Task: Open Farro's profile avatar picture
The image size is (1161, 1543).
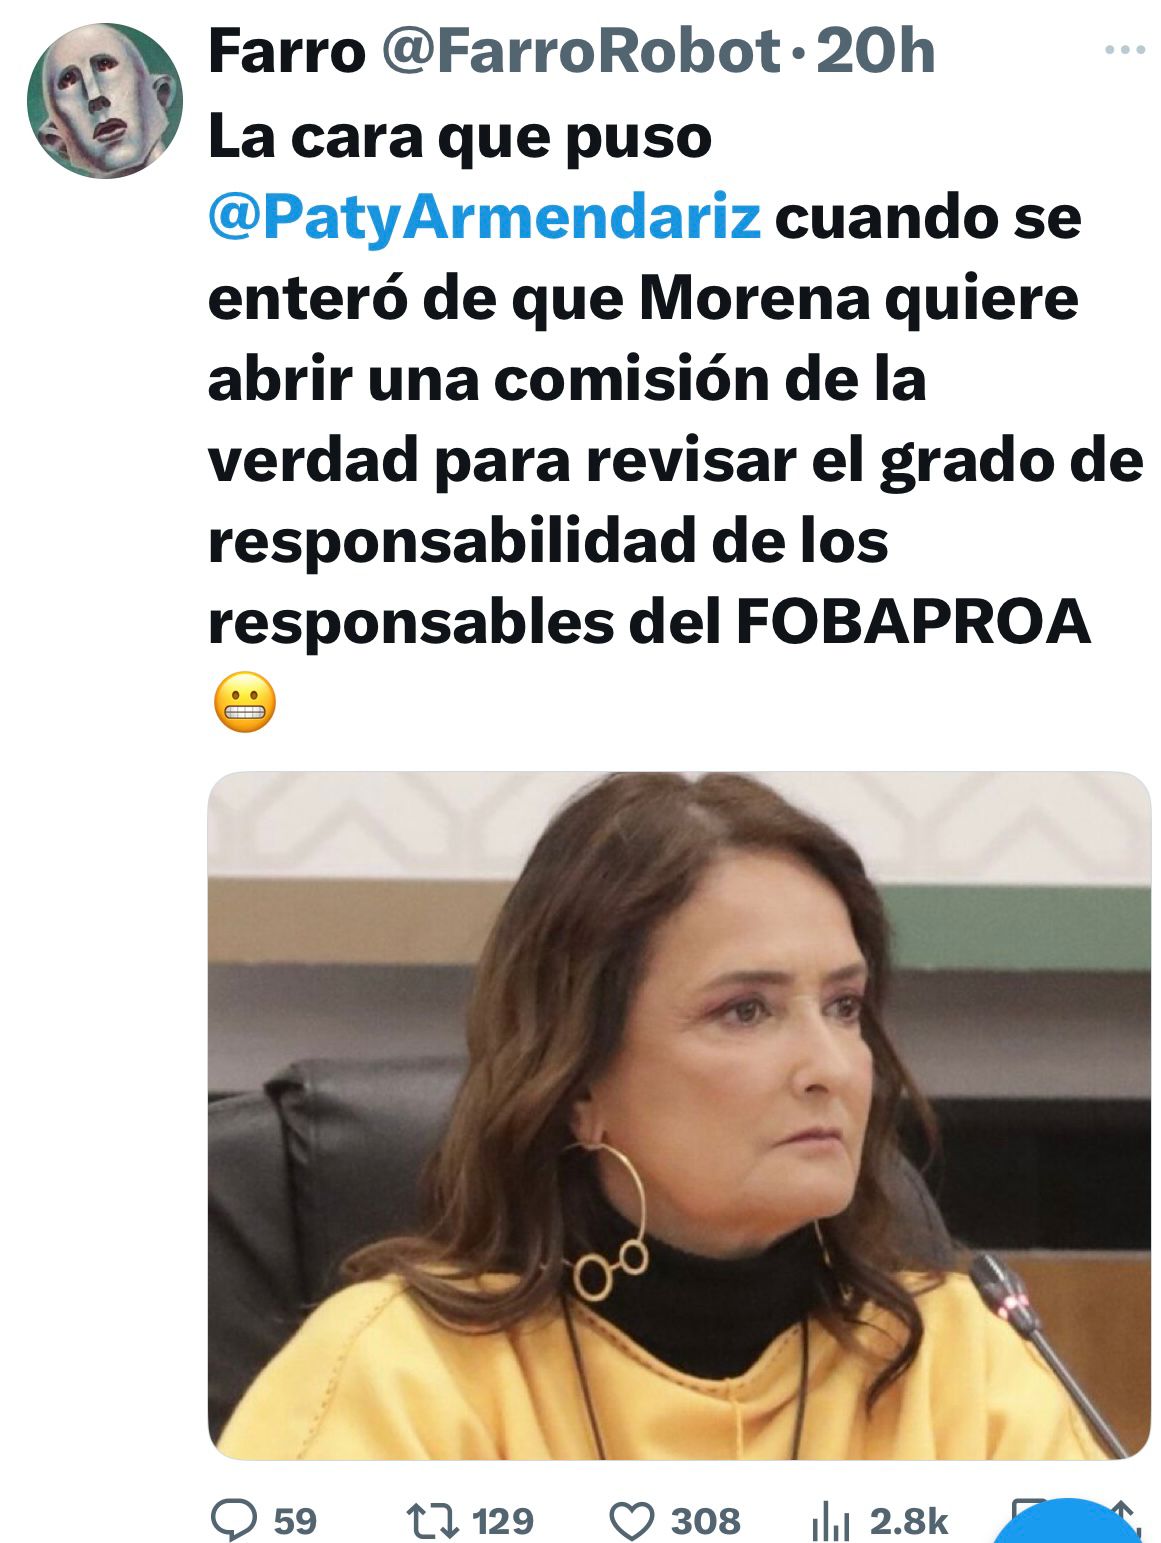Action: 104,101
